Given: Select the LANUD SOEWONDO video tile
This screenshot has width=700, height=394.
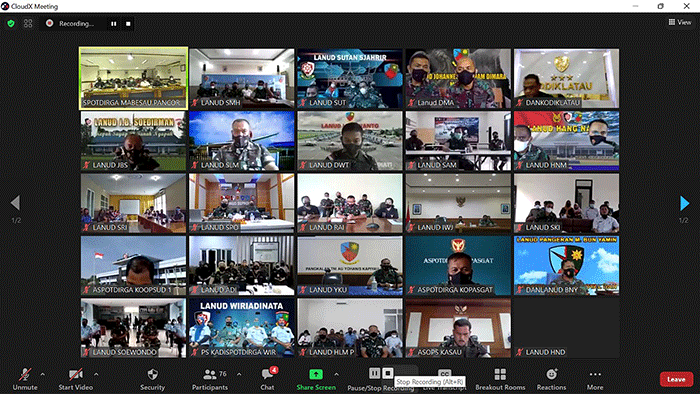Looking at the screenshot, I should 133,328.
